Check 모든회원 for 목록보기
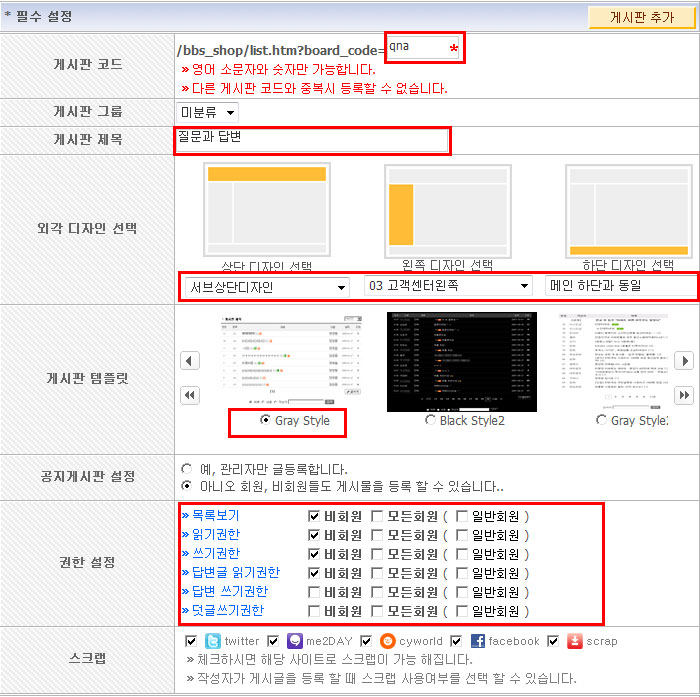 pyautogui.click(x=377, y=516)
